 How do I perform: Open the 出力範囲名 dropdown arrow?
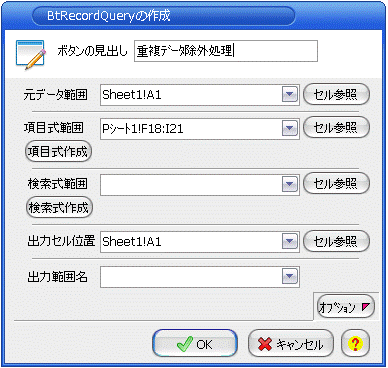pyautogui.click(x=289, y=276)
